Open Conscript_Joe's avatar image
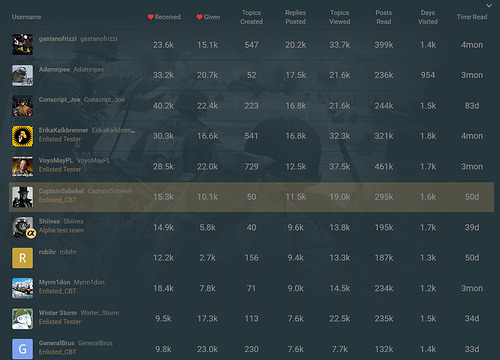The height and width of the screenshot is (360, 500). pyautogui.click(x=22, y=106)
